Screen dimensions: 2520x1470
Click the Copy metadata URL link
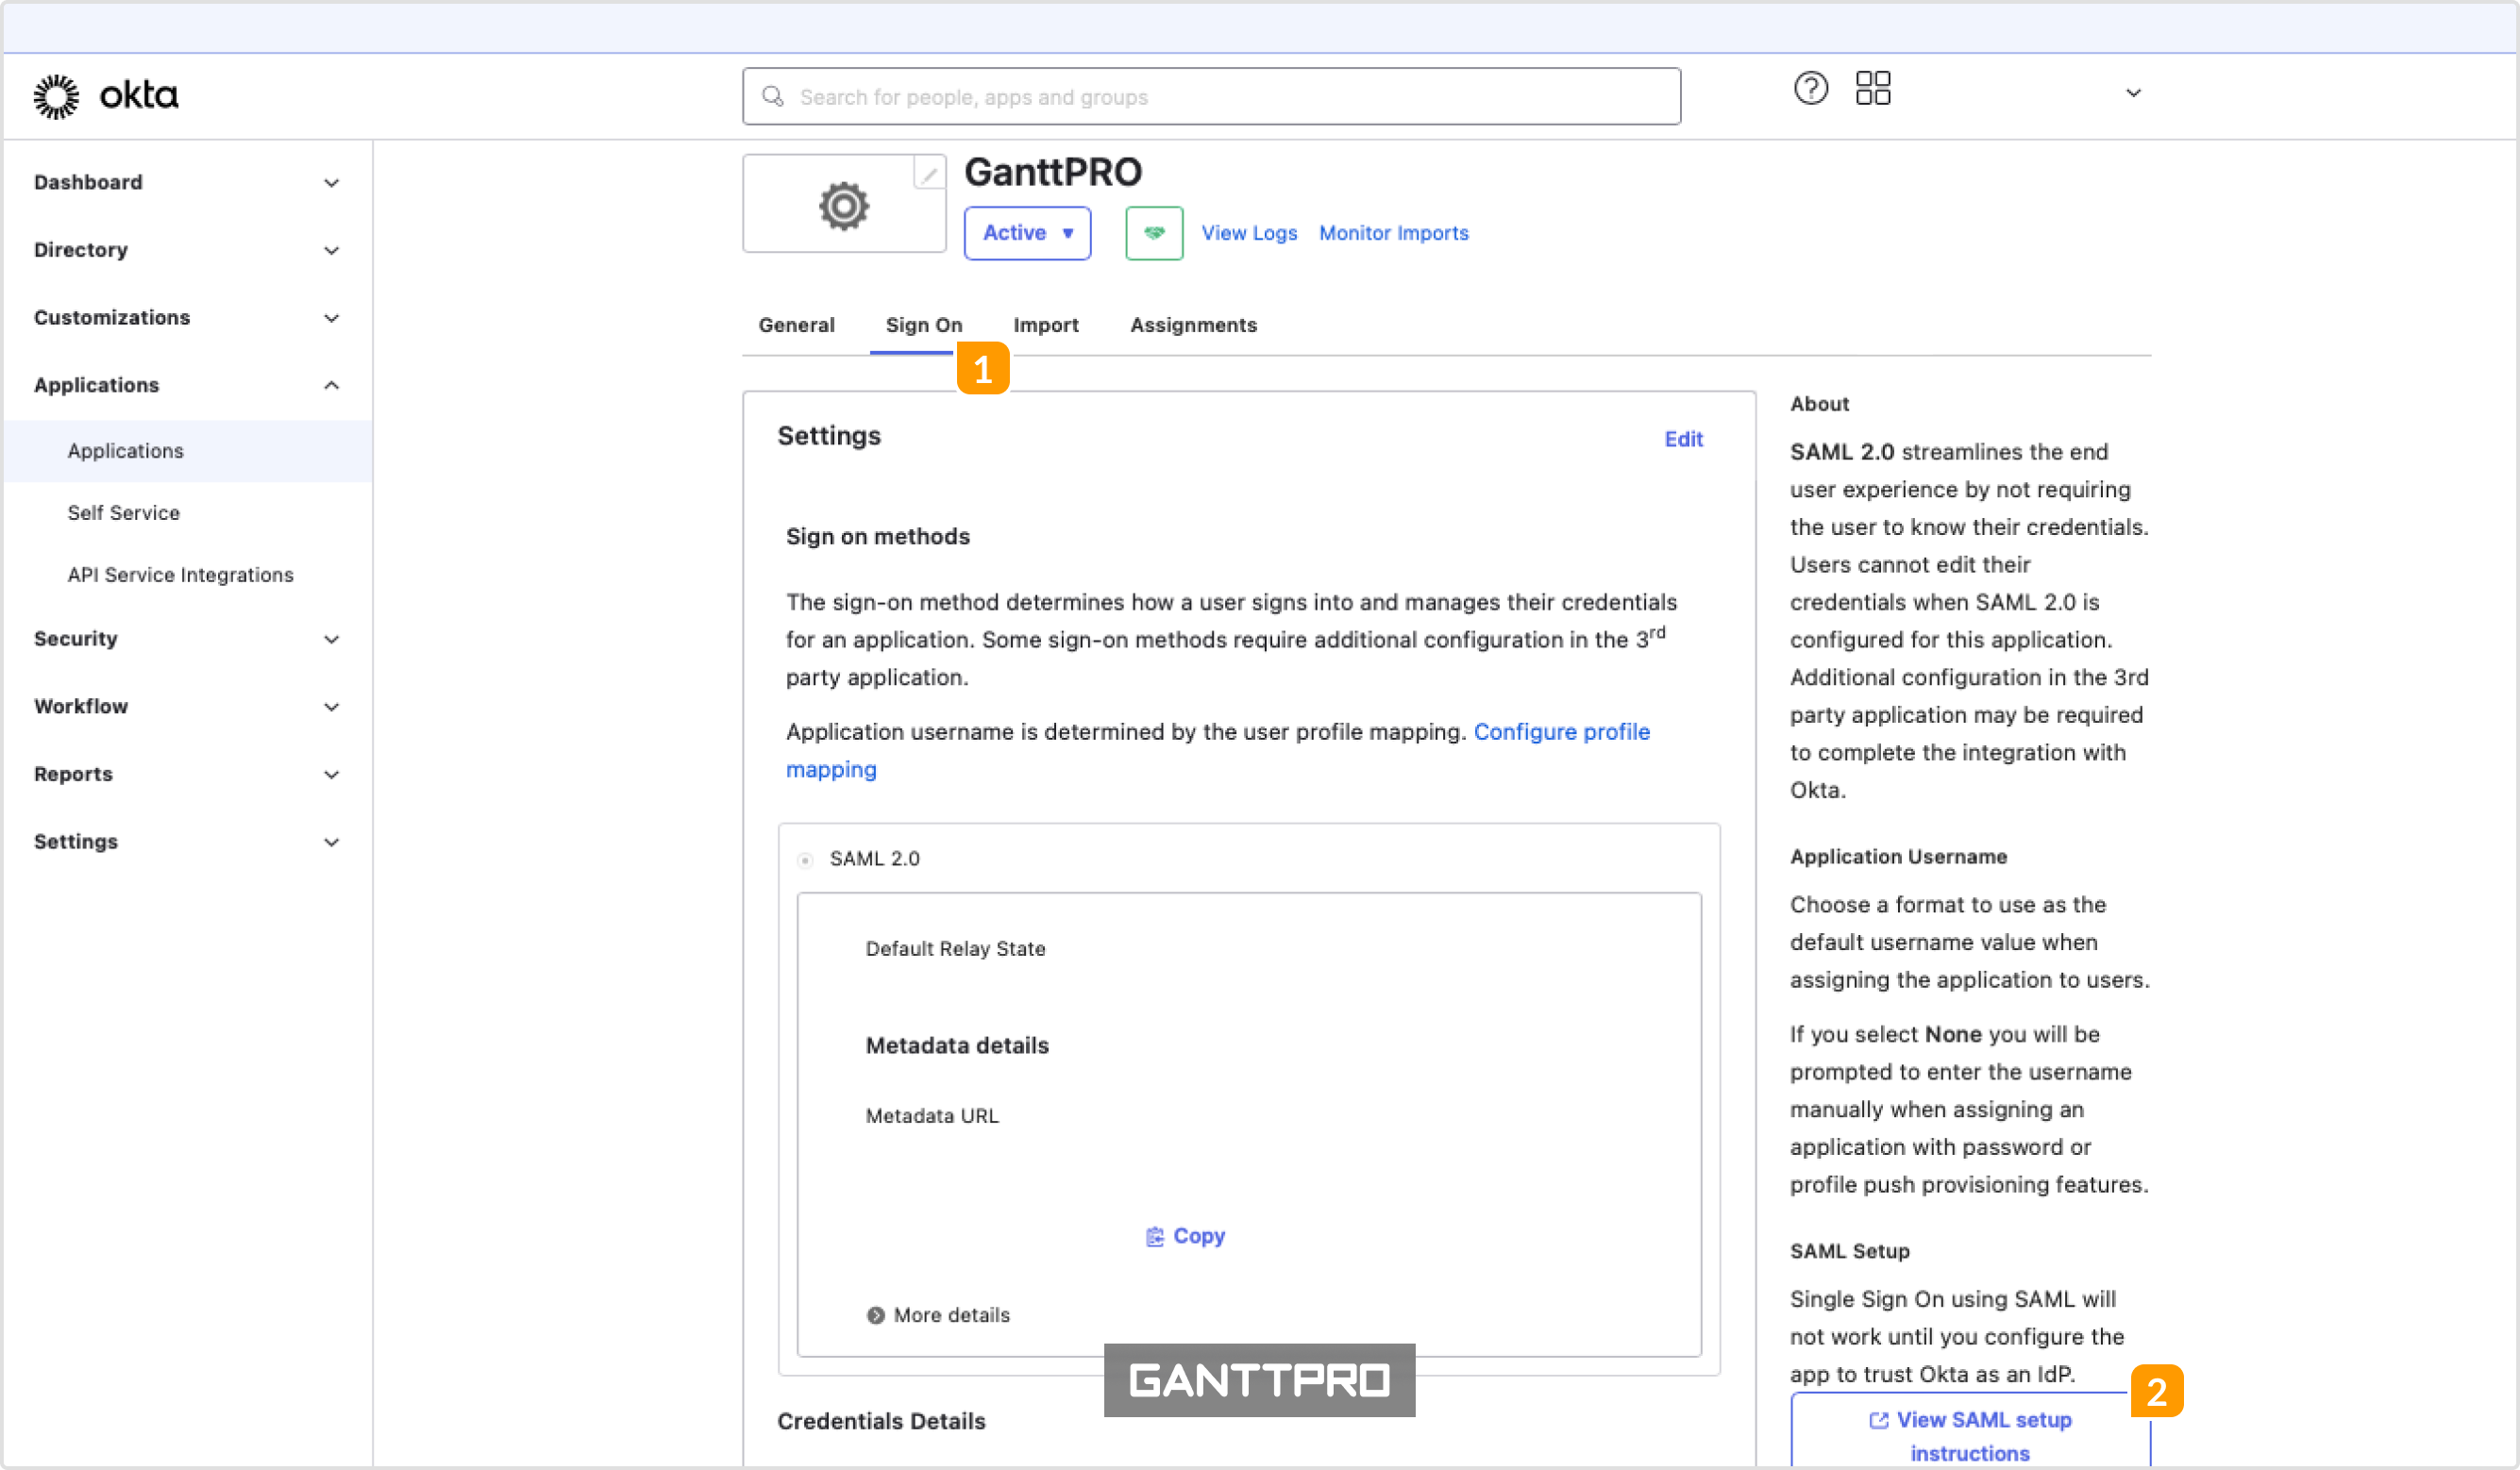point(1185,1237)
